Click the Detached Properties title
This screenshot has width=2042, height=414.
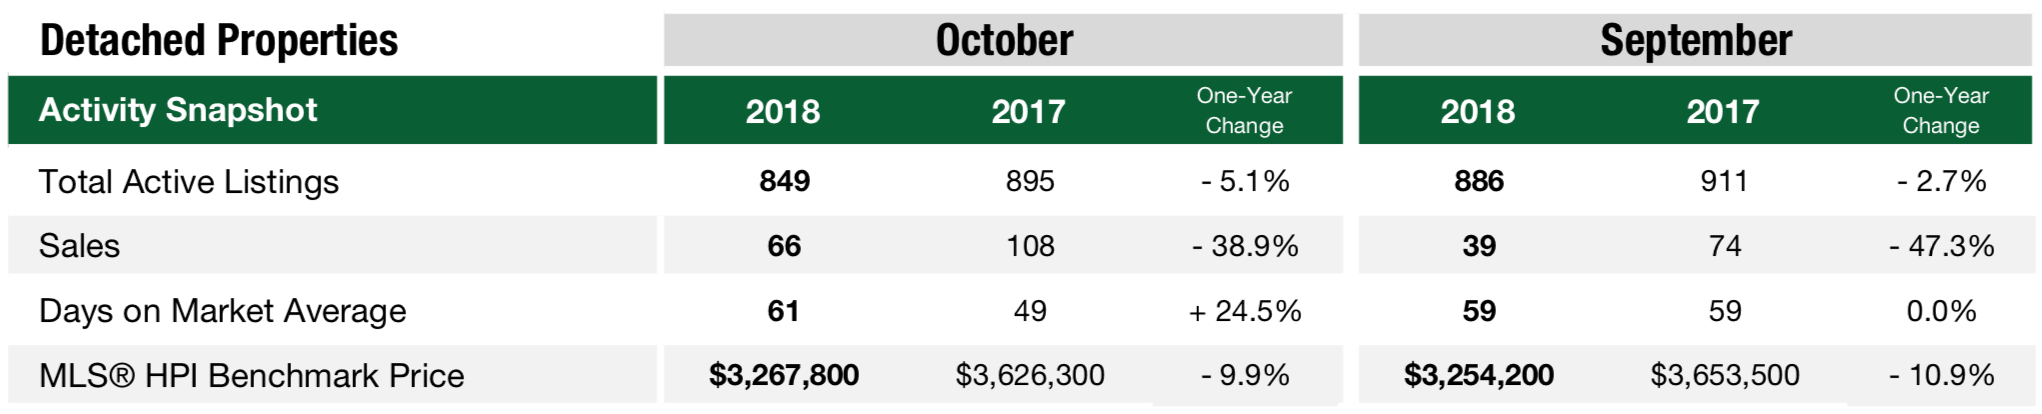(x=219, y=41)
